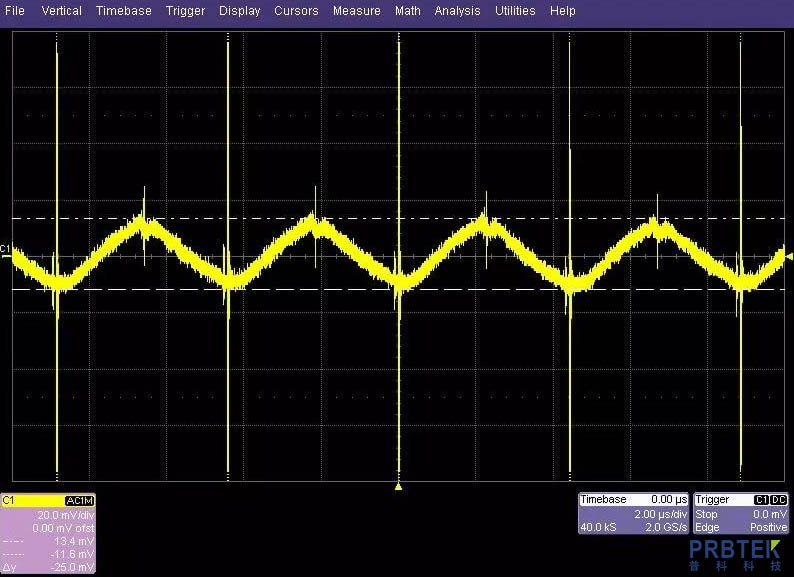Click the -11.6 mV cursor reading
Image resolution: width=794 pixels, height=577 pixels.
[x=72, y=554]
